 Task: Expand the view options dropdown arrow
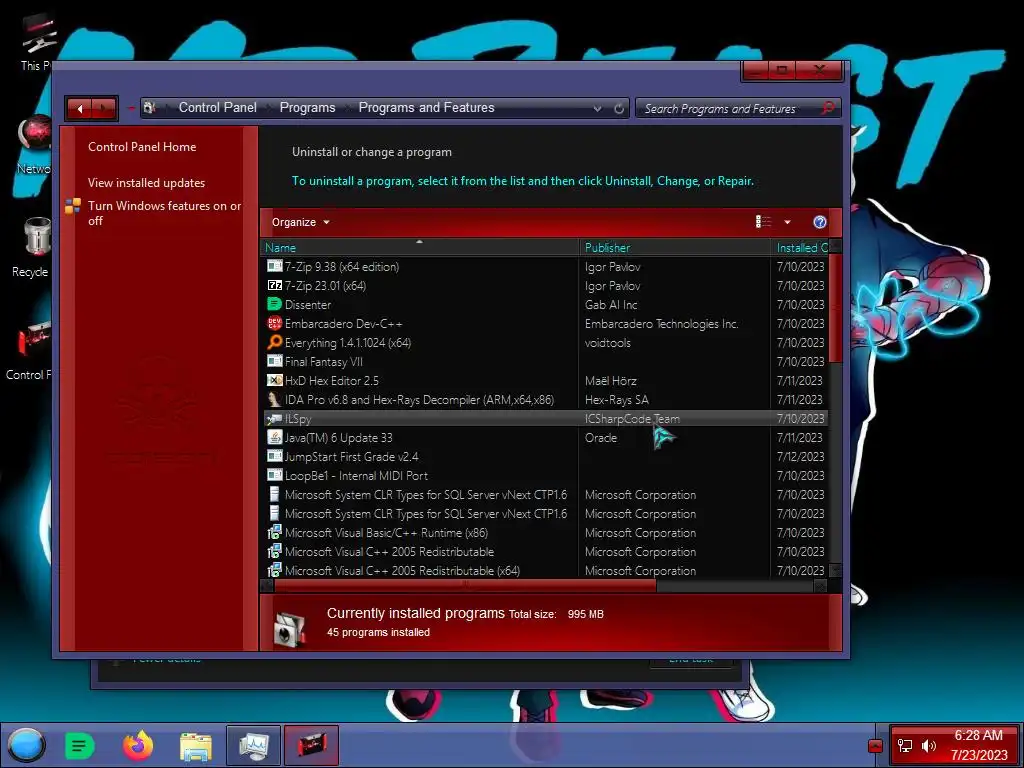[x=788, y=222]
